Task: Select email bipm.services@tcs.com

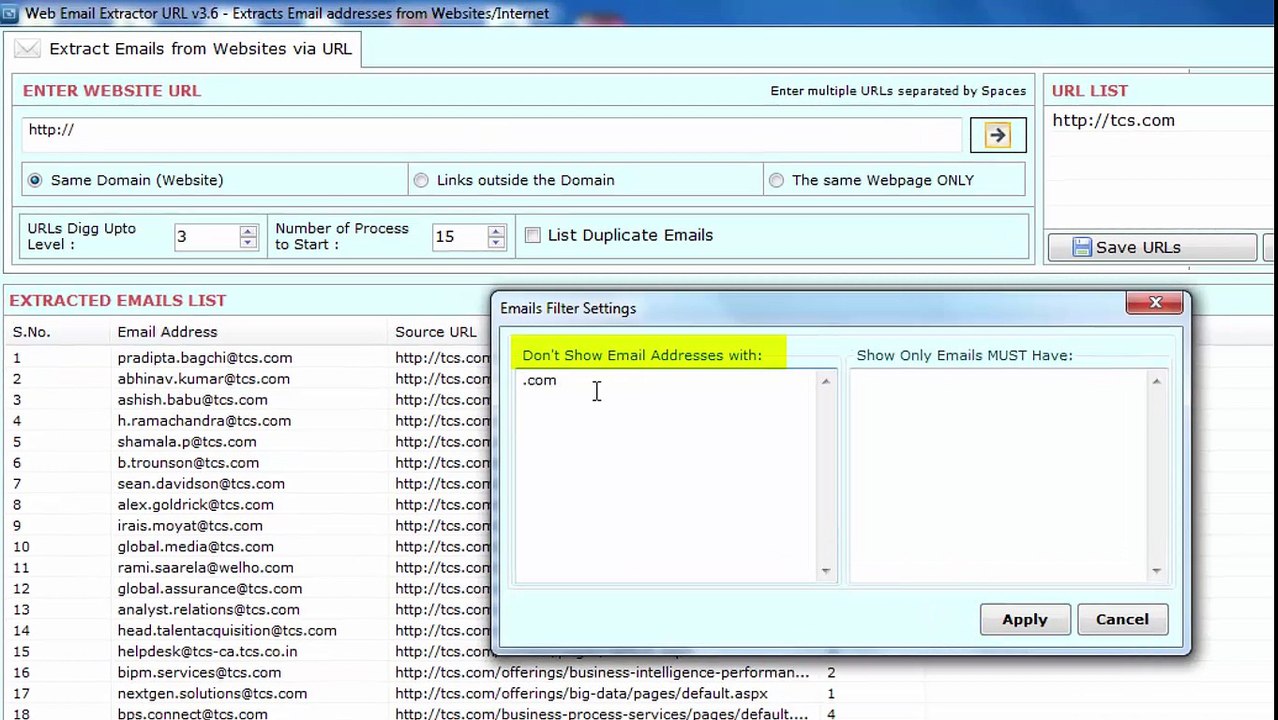Action: [199, 672]
